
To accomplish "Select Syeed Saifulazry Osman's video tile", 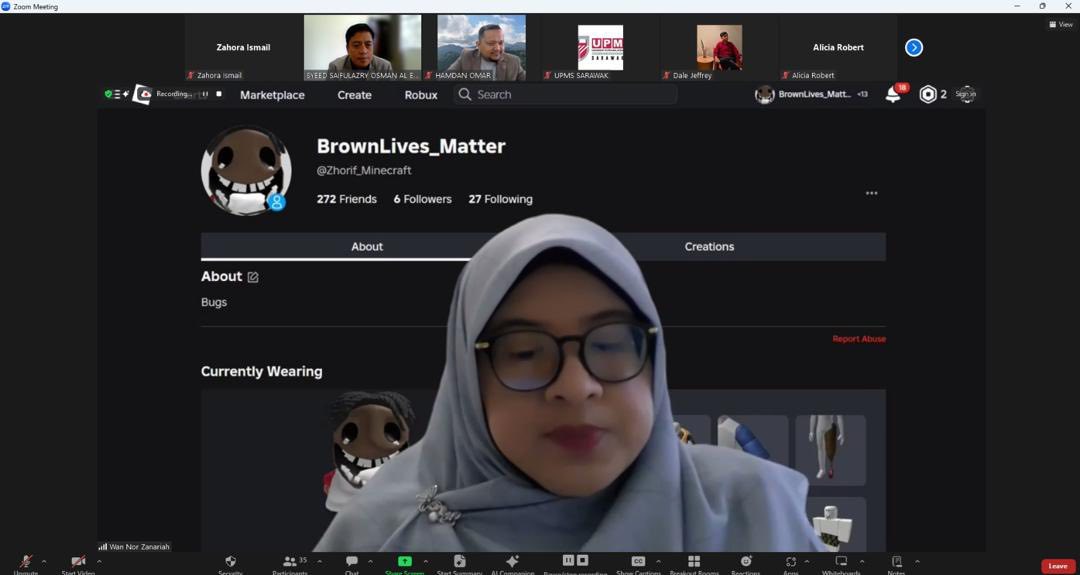I will [362, 48].
